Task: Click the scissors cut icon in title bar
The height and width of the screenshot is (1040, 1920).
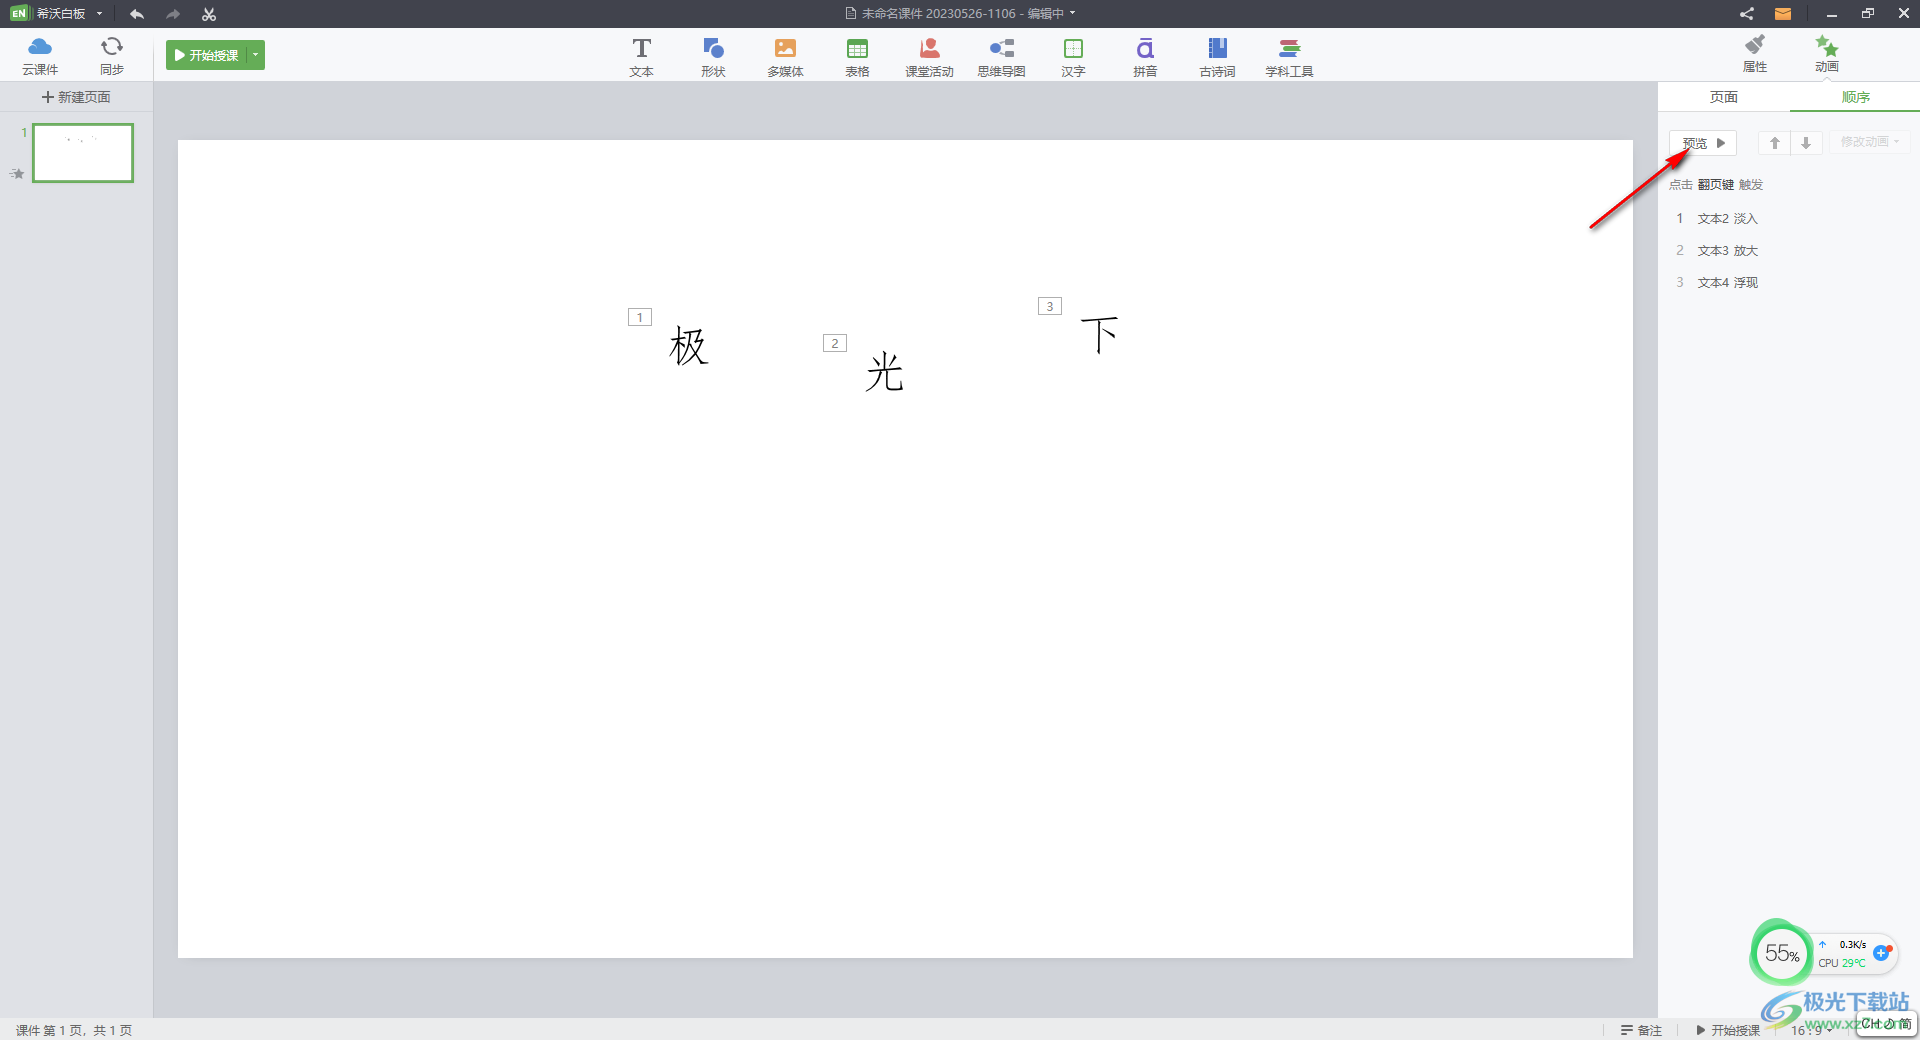Action: point(209,14)
